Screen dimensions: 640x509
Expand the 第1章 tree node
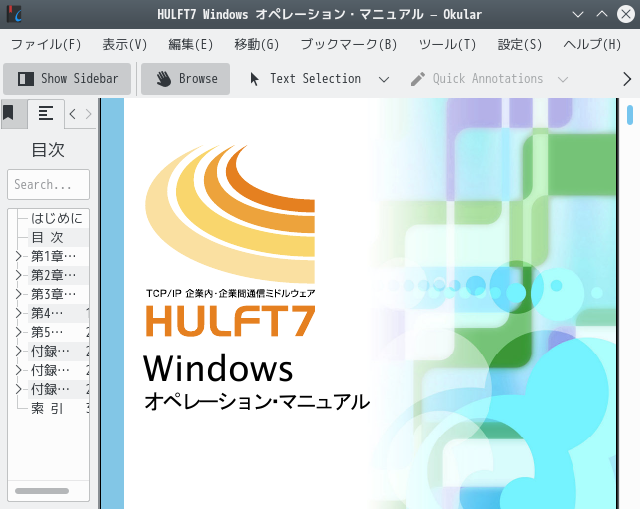point(18,256)
